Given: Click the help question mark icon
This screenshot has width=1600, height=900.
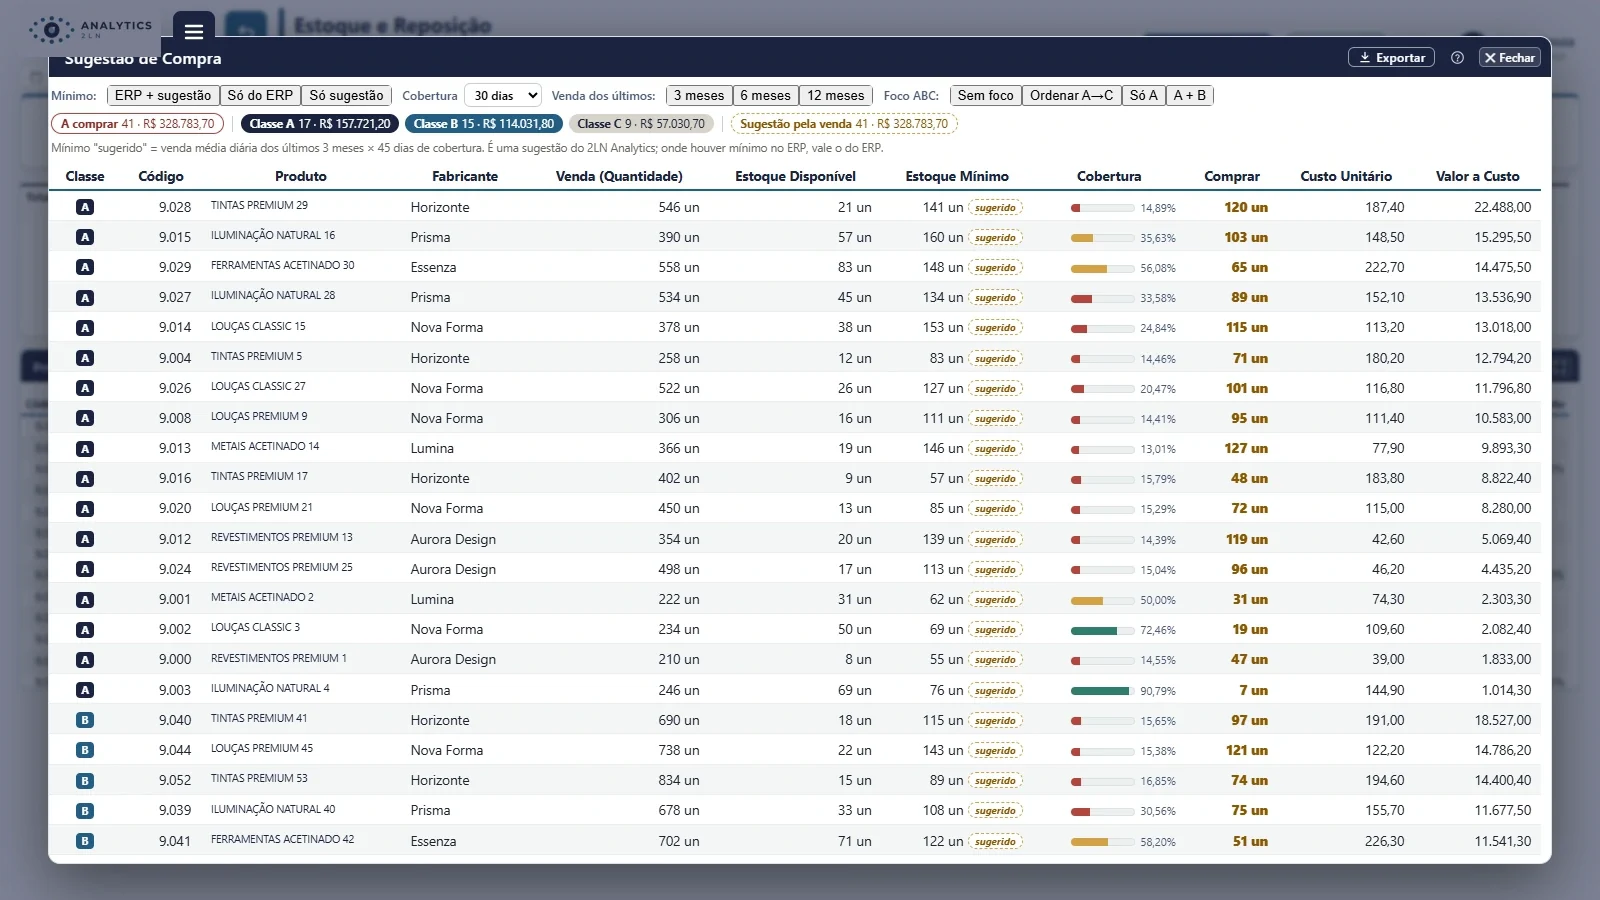Looking at the screenshot, I should [x=1457, y=58].
